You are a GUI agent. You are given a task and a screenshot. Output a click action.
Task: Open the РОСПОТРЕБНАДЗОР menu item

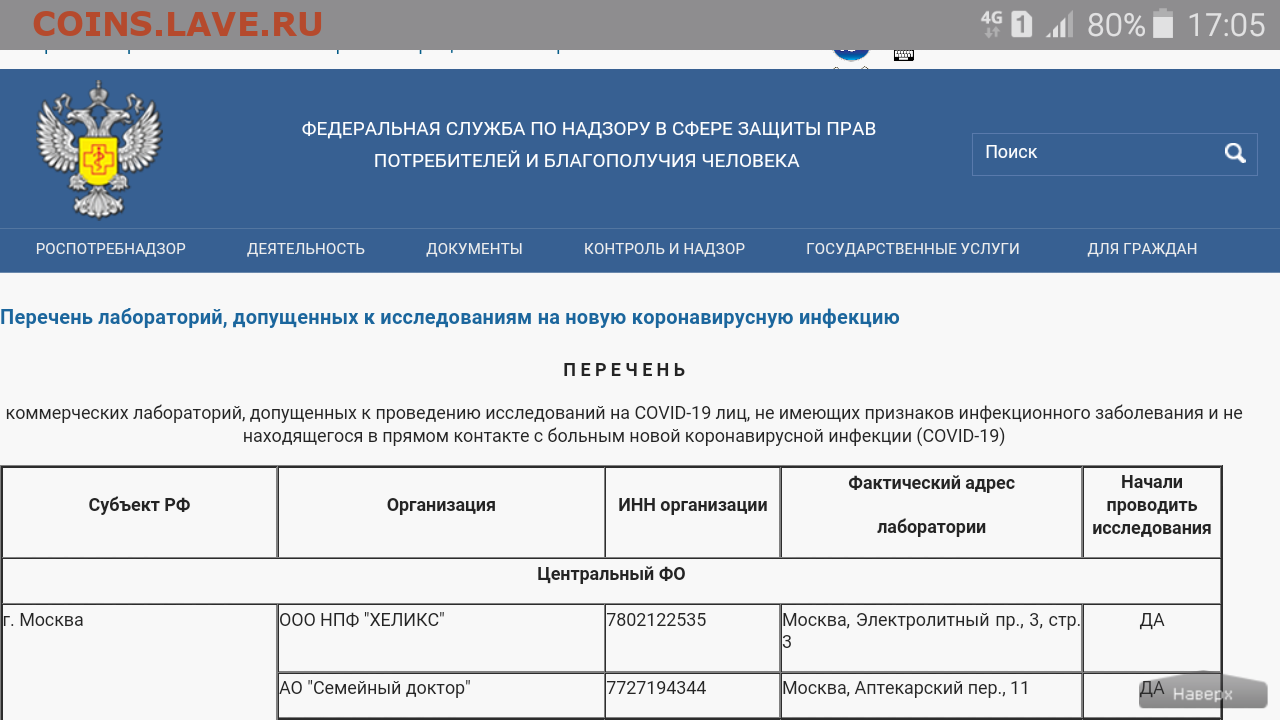coord(111,249)
